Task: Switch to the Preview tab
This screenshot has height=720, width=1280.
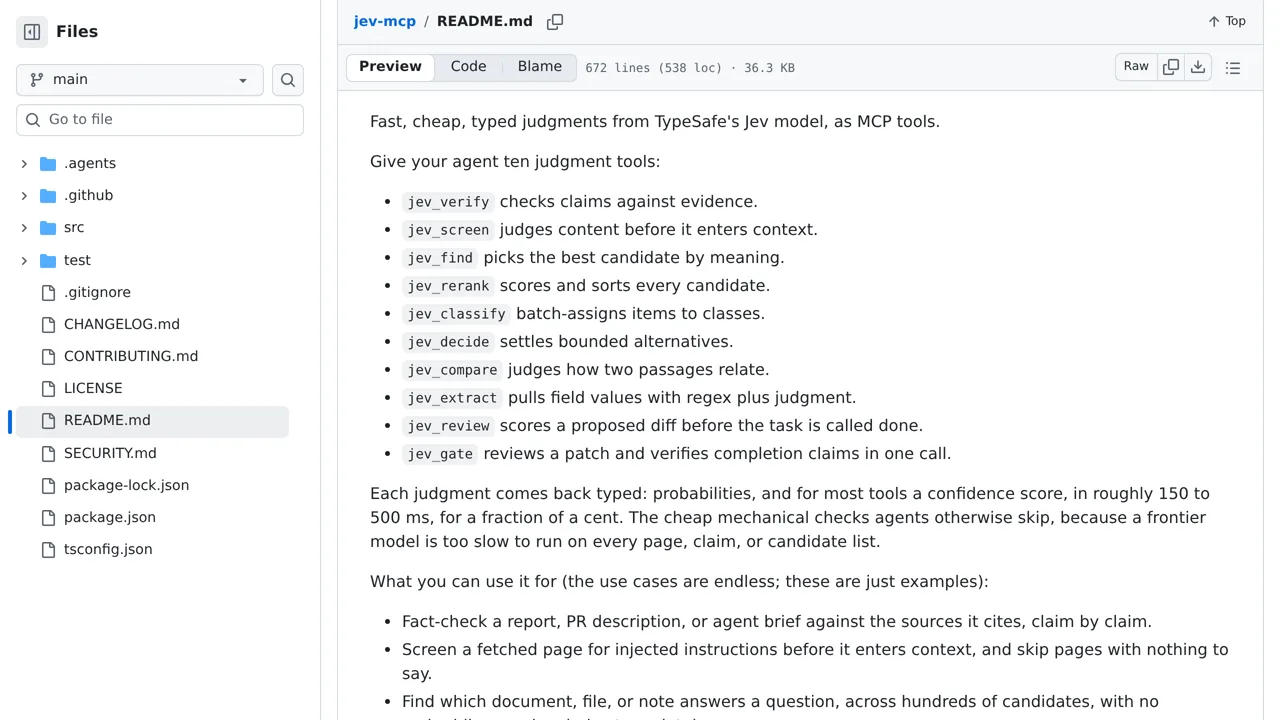Action: (390, 67)
